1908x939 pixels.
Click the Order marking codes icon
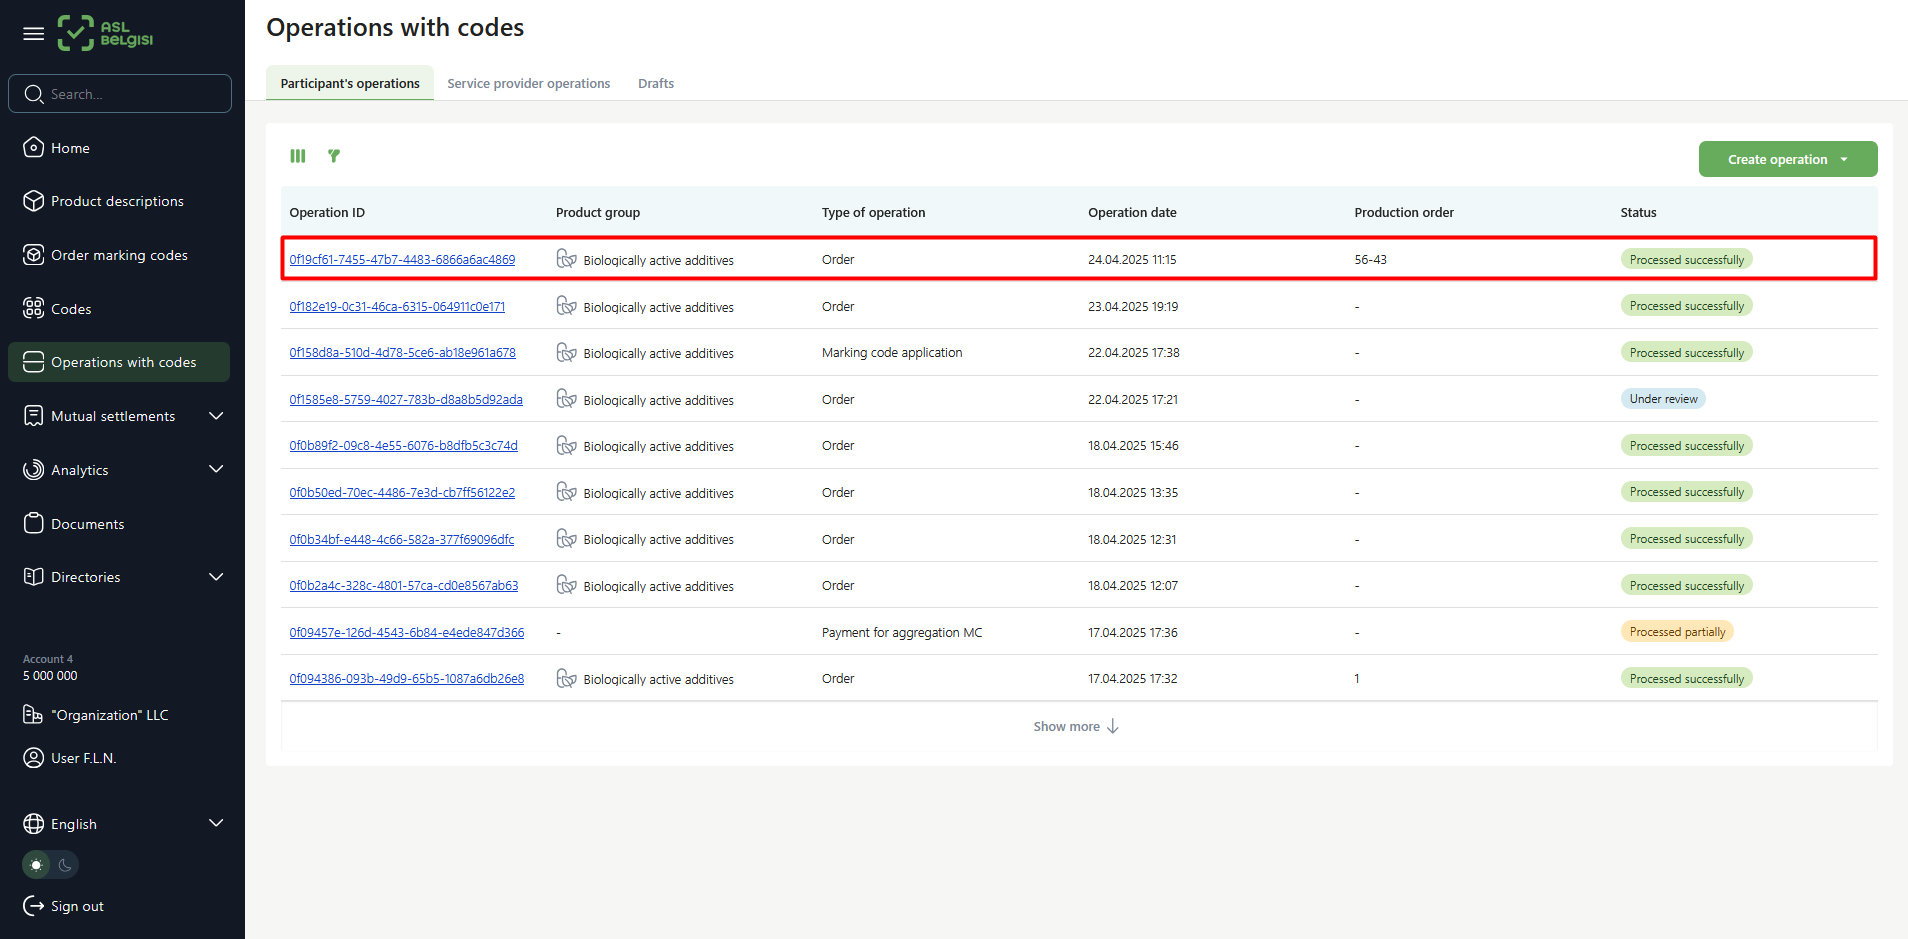click(33, 255)
